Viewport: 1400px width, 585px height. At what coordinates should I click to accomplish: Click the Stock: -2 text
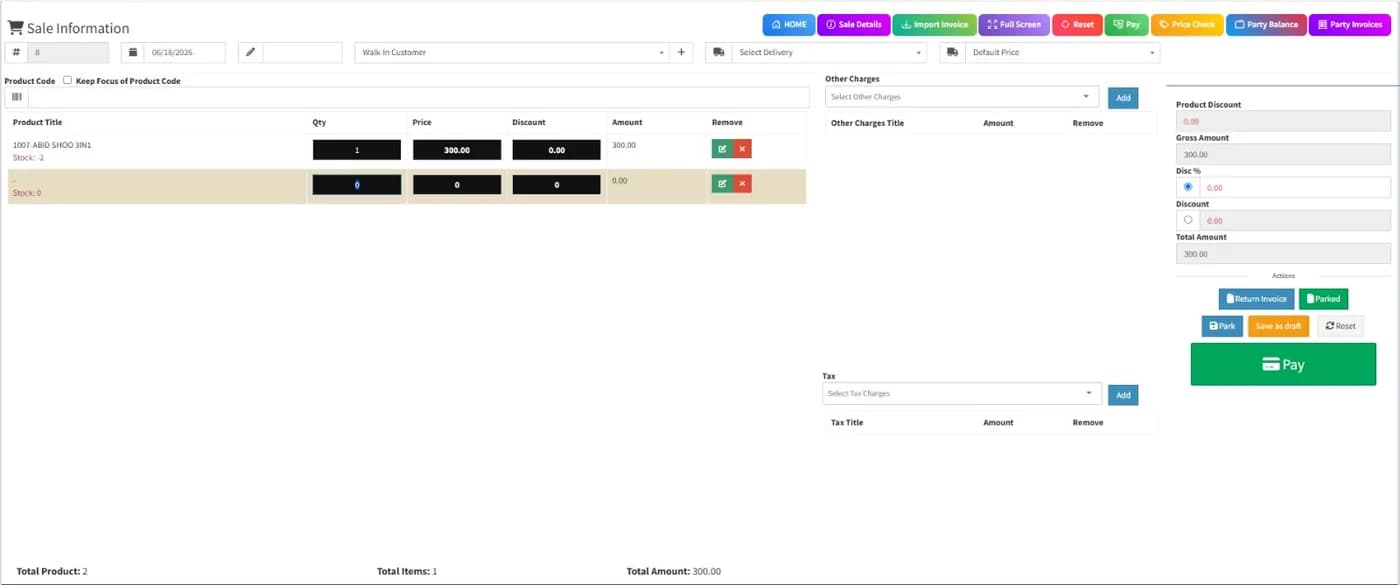[x=28, y=157]
